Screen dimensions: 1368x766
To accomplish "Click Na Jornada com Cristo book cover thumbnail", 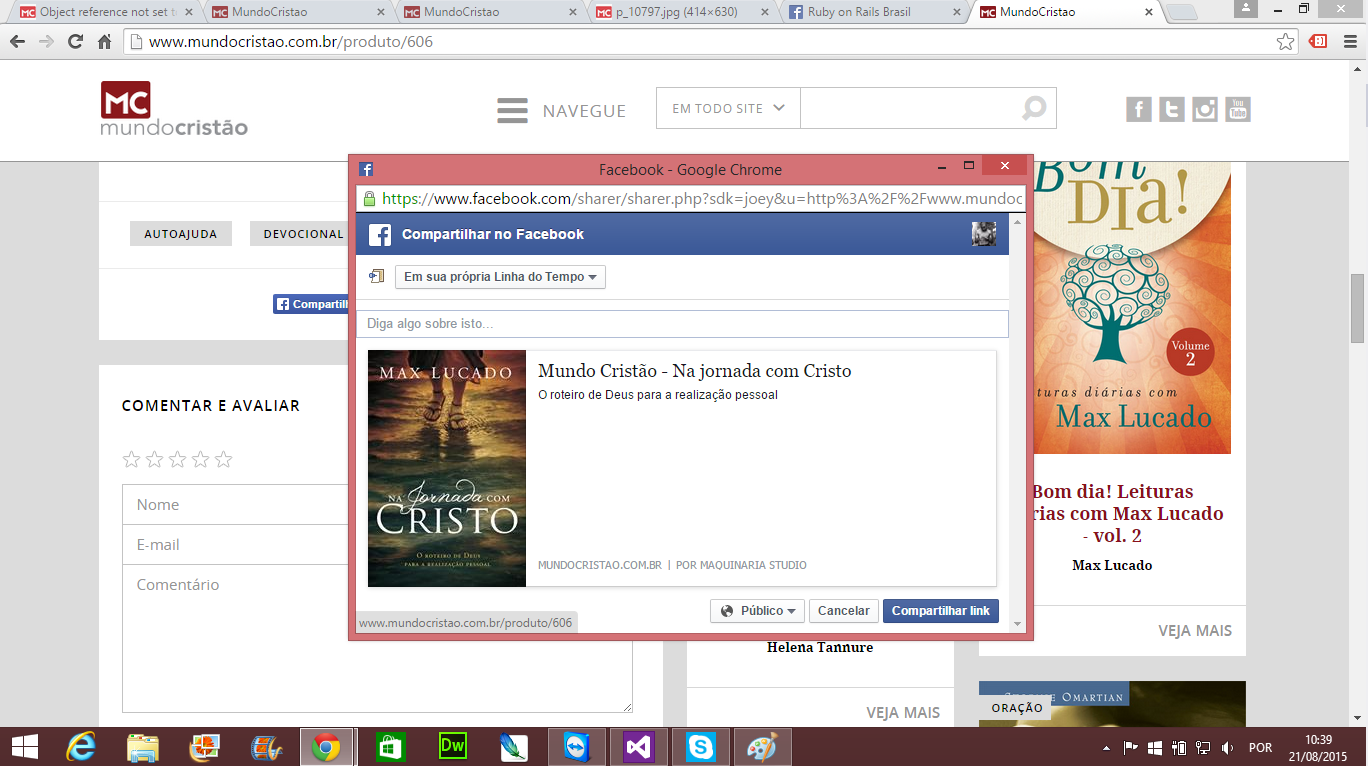I will pos(447,468).
